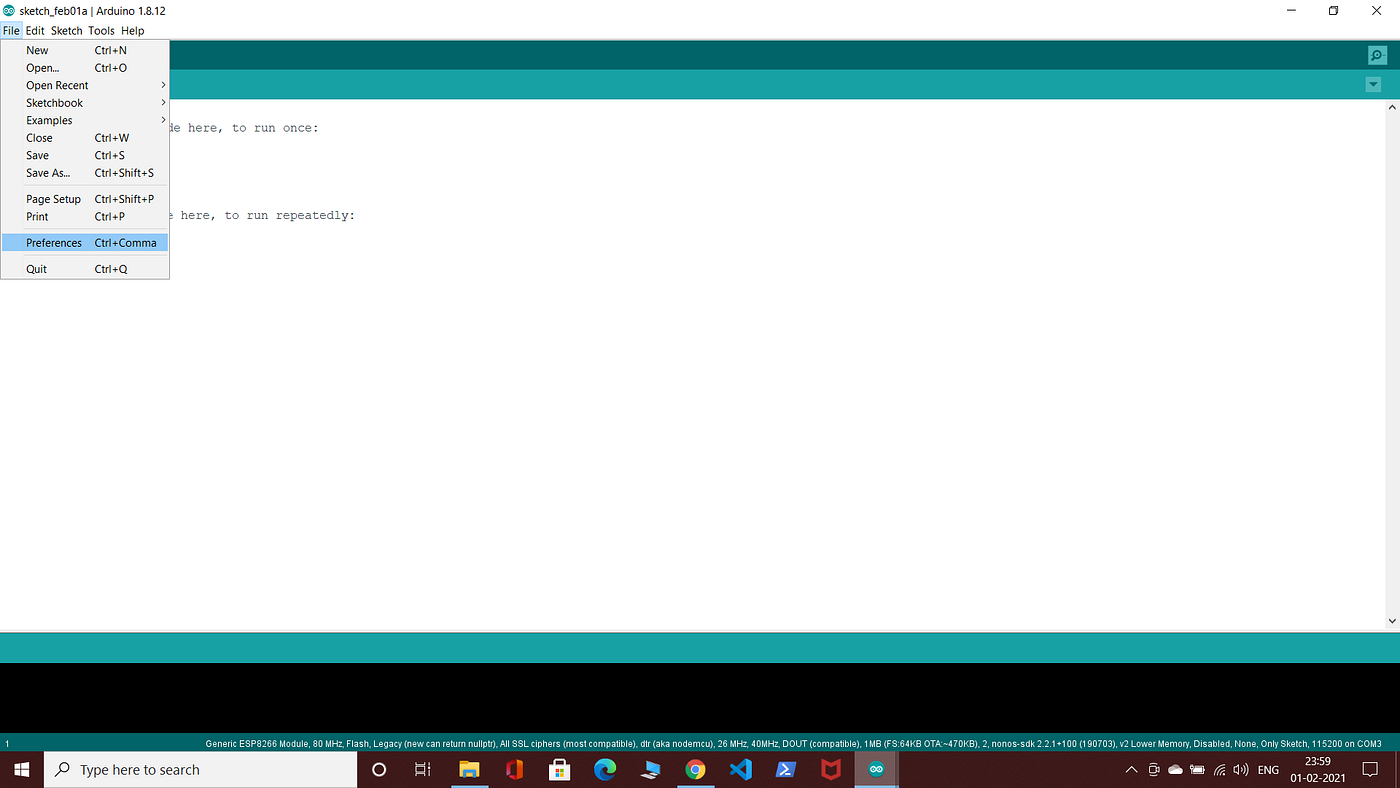Open the Tools menu
The width and height of the screenshot is (1400, 788).
tap(101, 31)
